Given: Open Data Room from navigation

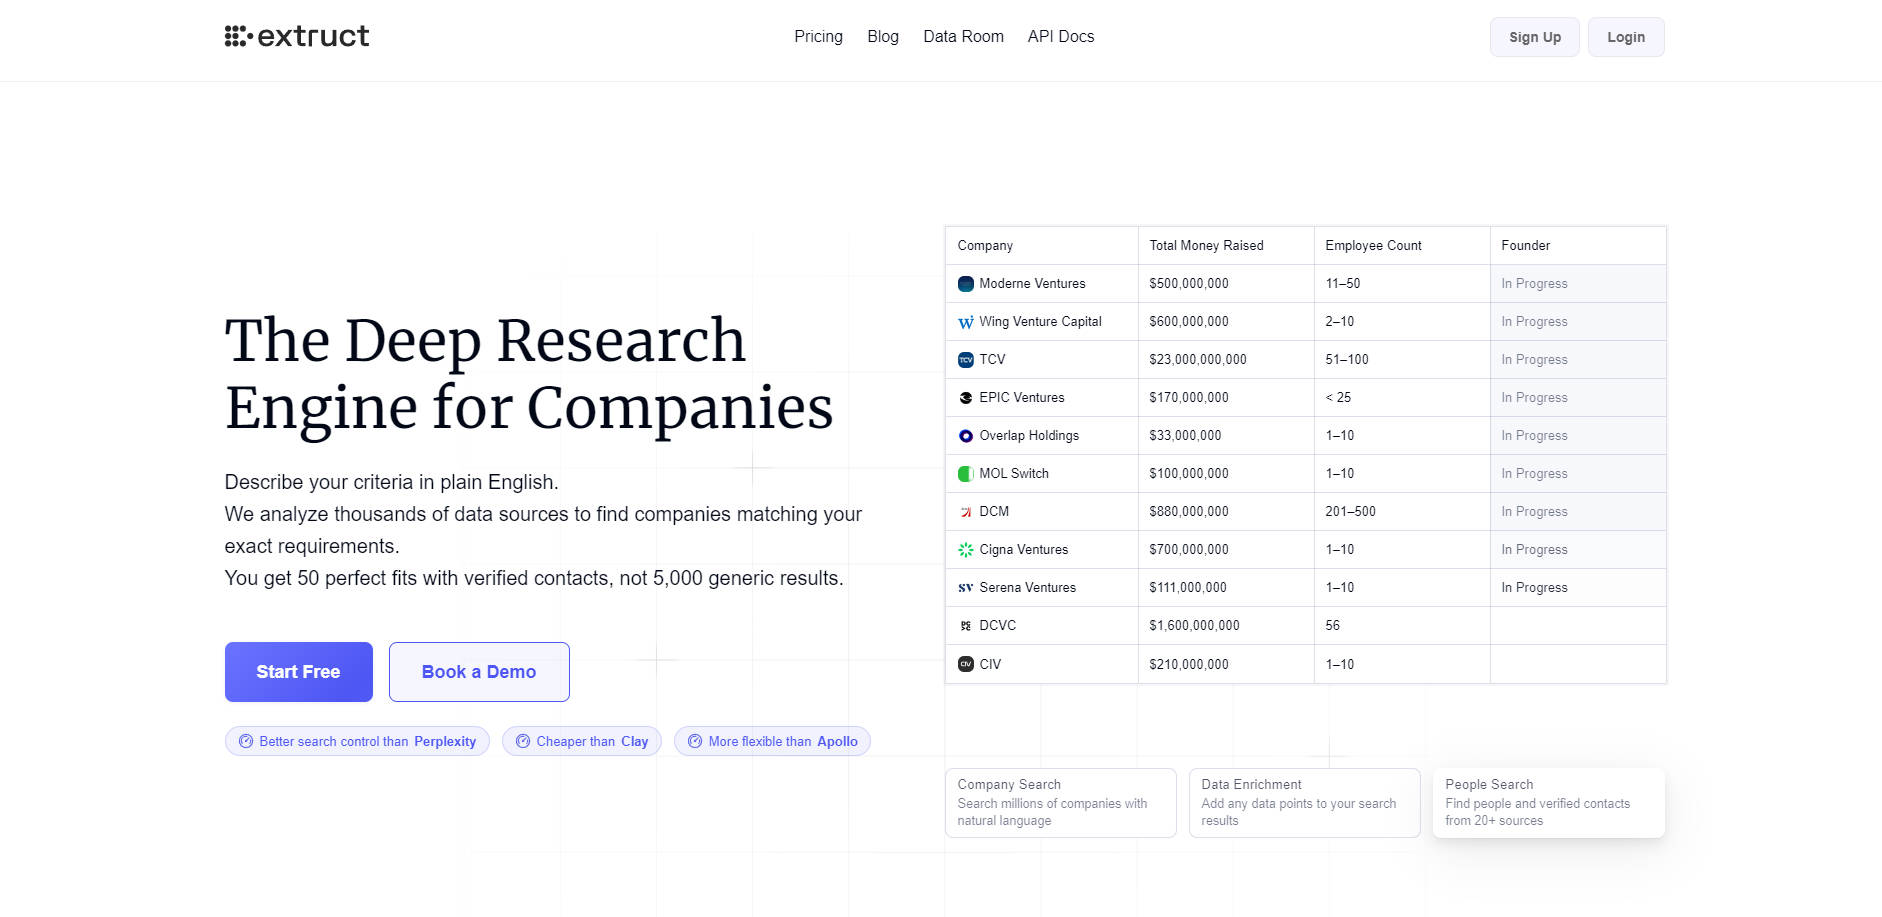Looking at the screenshot, I should pyautogui.click(x=963, y=37).
